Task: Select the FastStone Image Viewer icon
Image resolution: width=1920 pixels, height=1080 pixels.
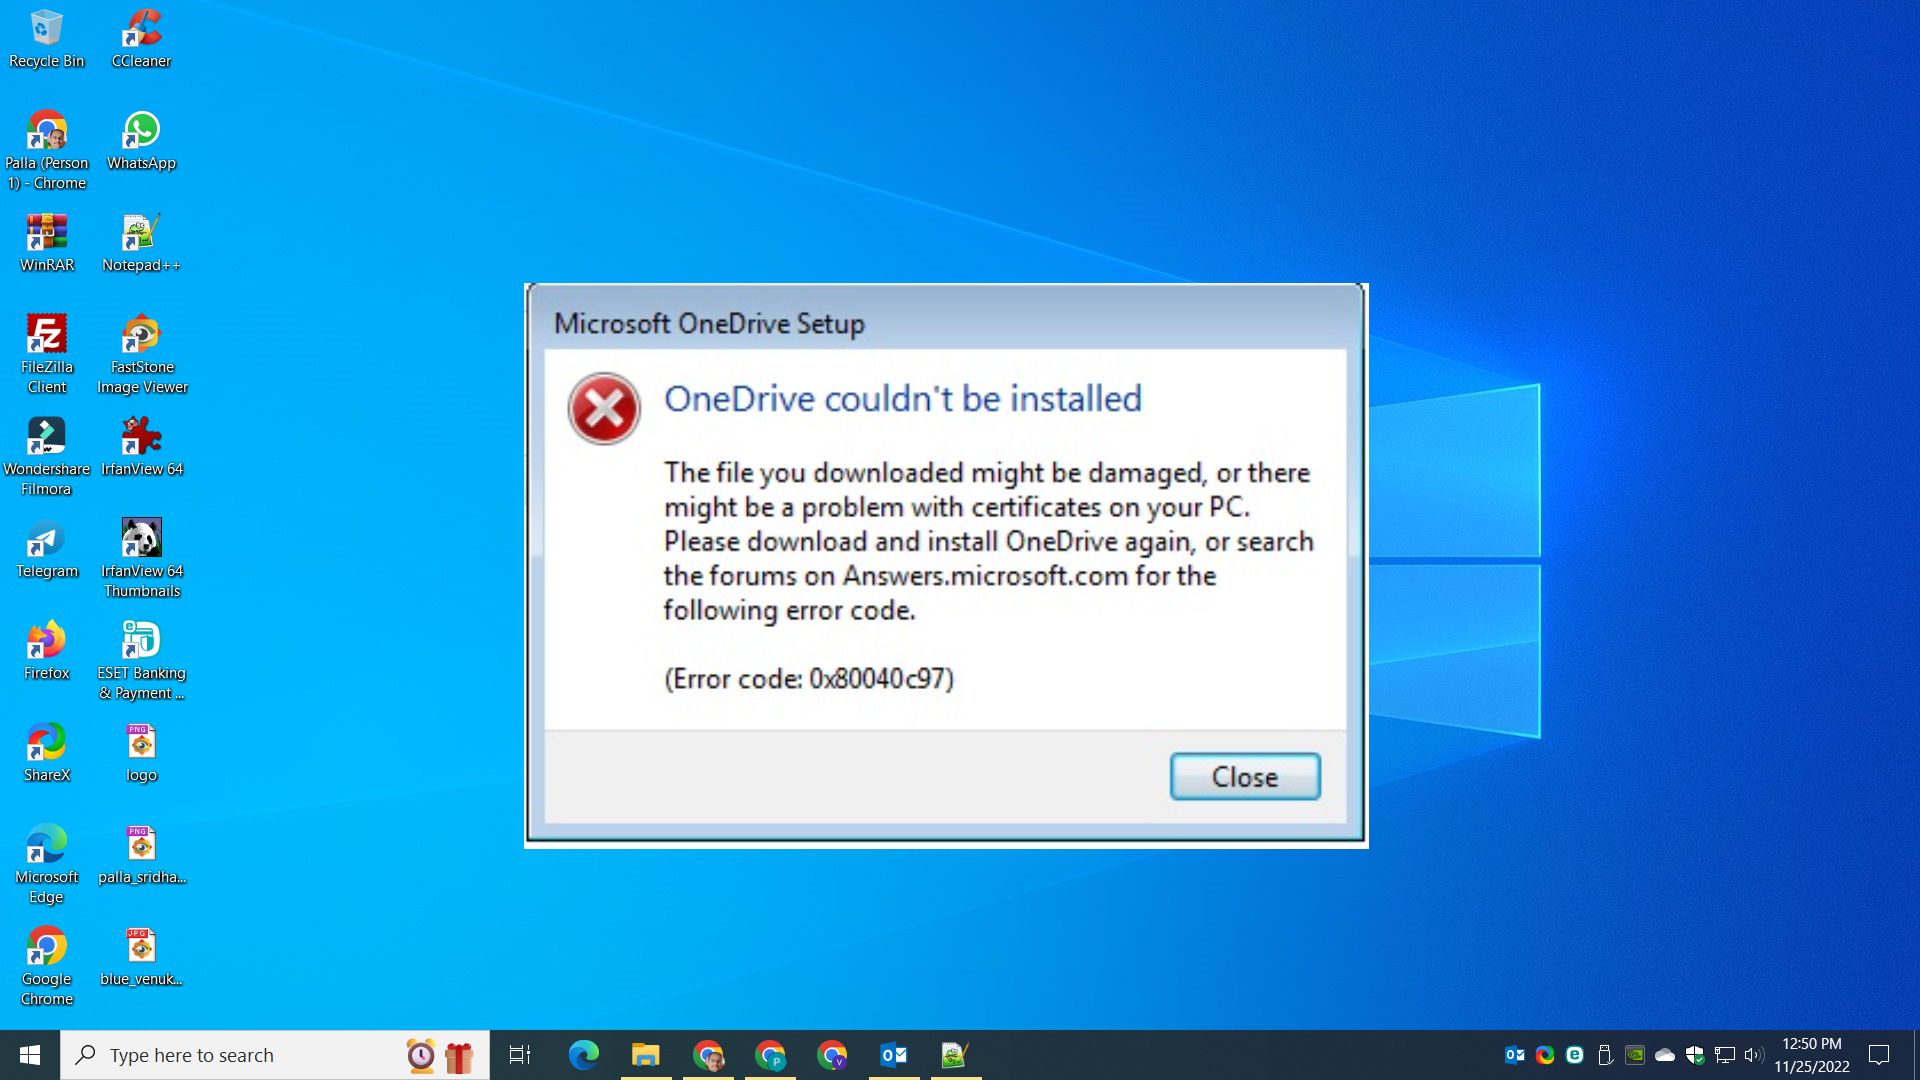Action: (x=141, y=356)
